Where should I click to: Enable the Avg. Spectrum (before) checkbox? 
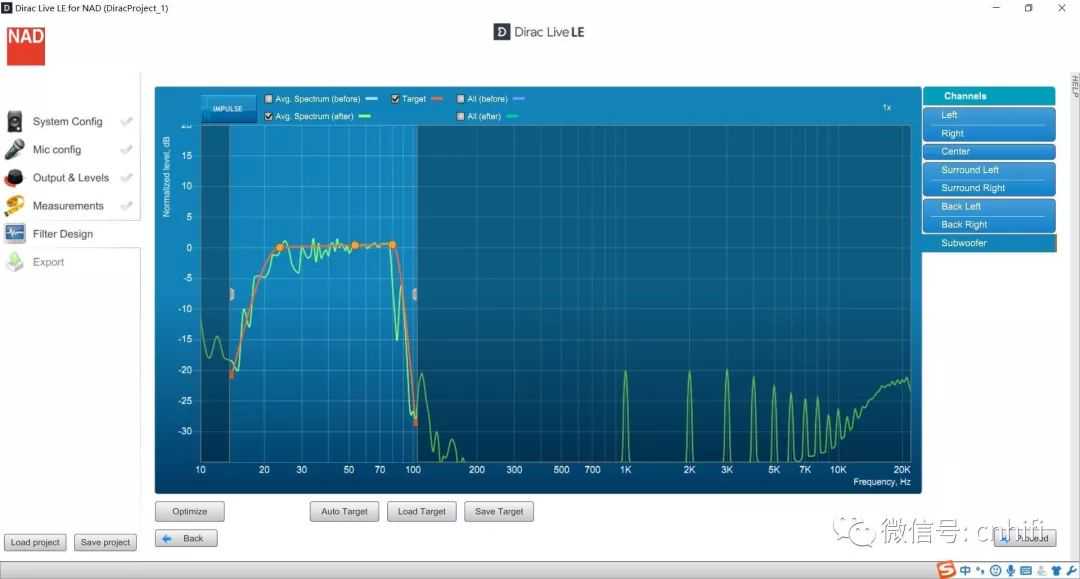point(269,99)
